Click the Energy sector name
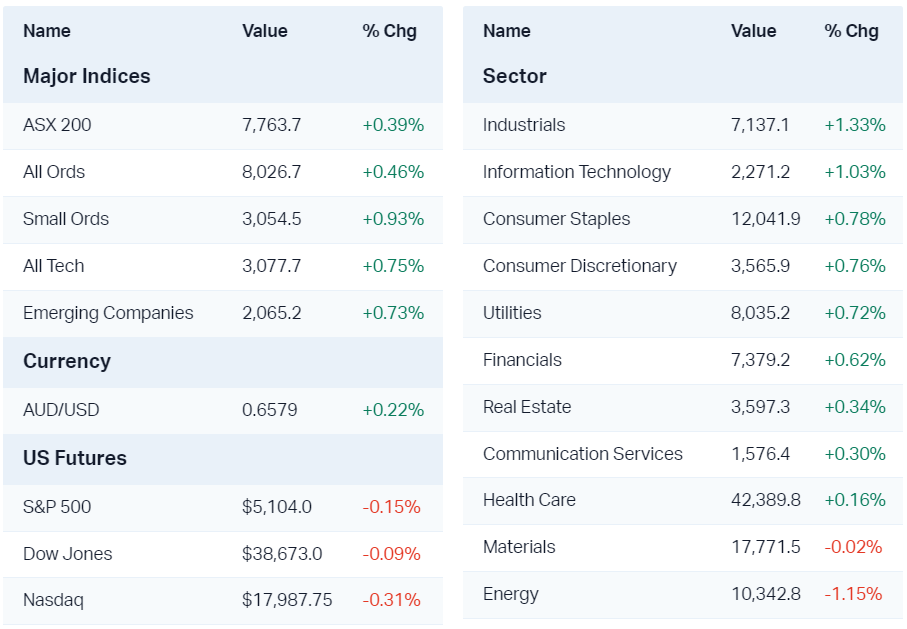The width and height of the screenshot is (907, 629). pyautogui.click(x=511, y=594)
